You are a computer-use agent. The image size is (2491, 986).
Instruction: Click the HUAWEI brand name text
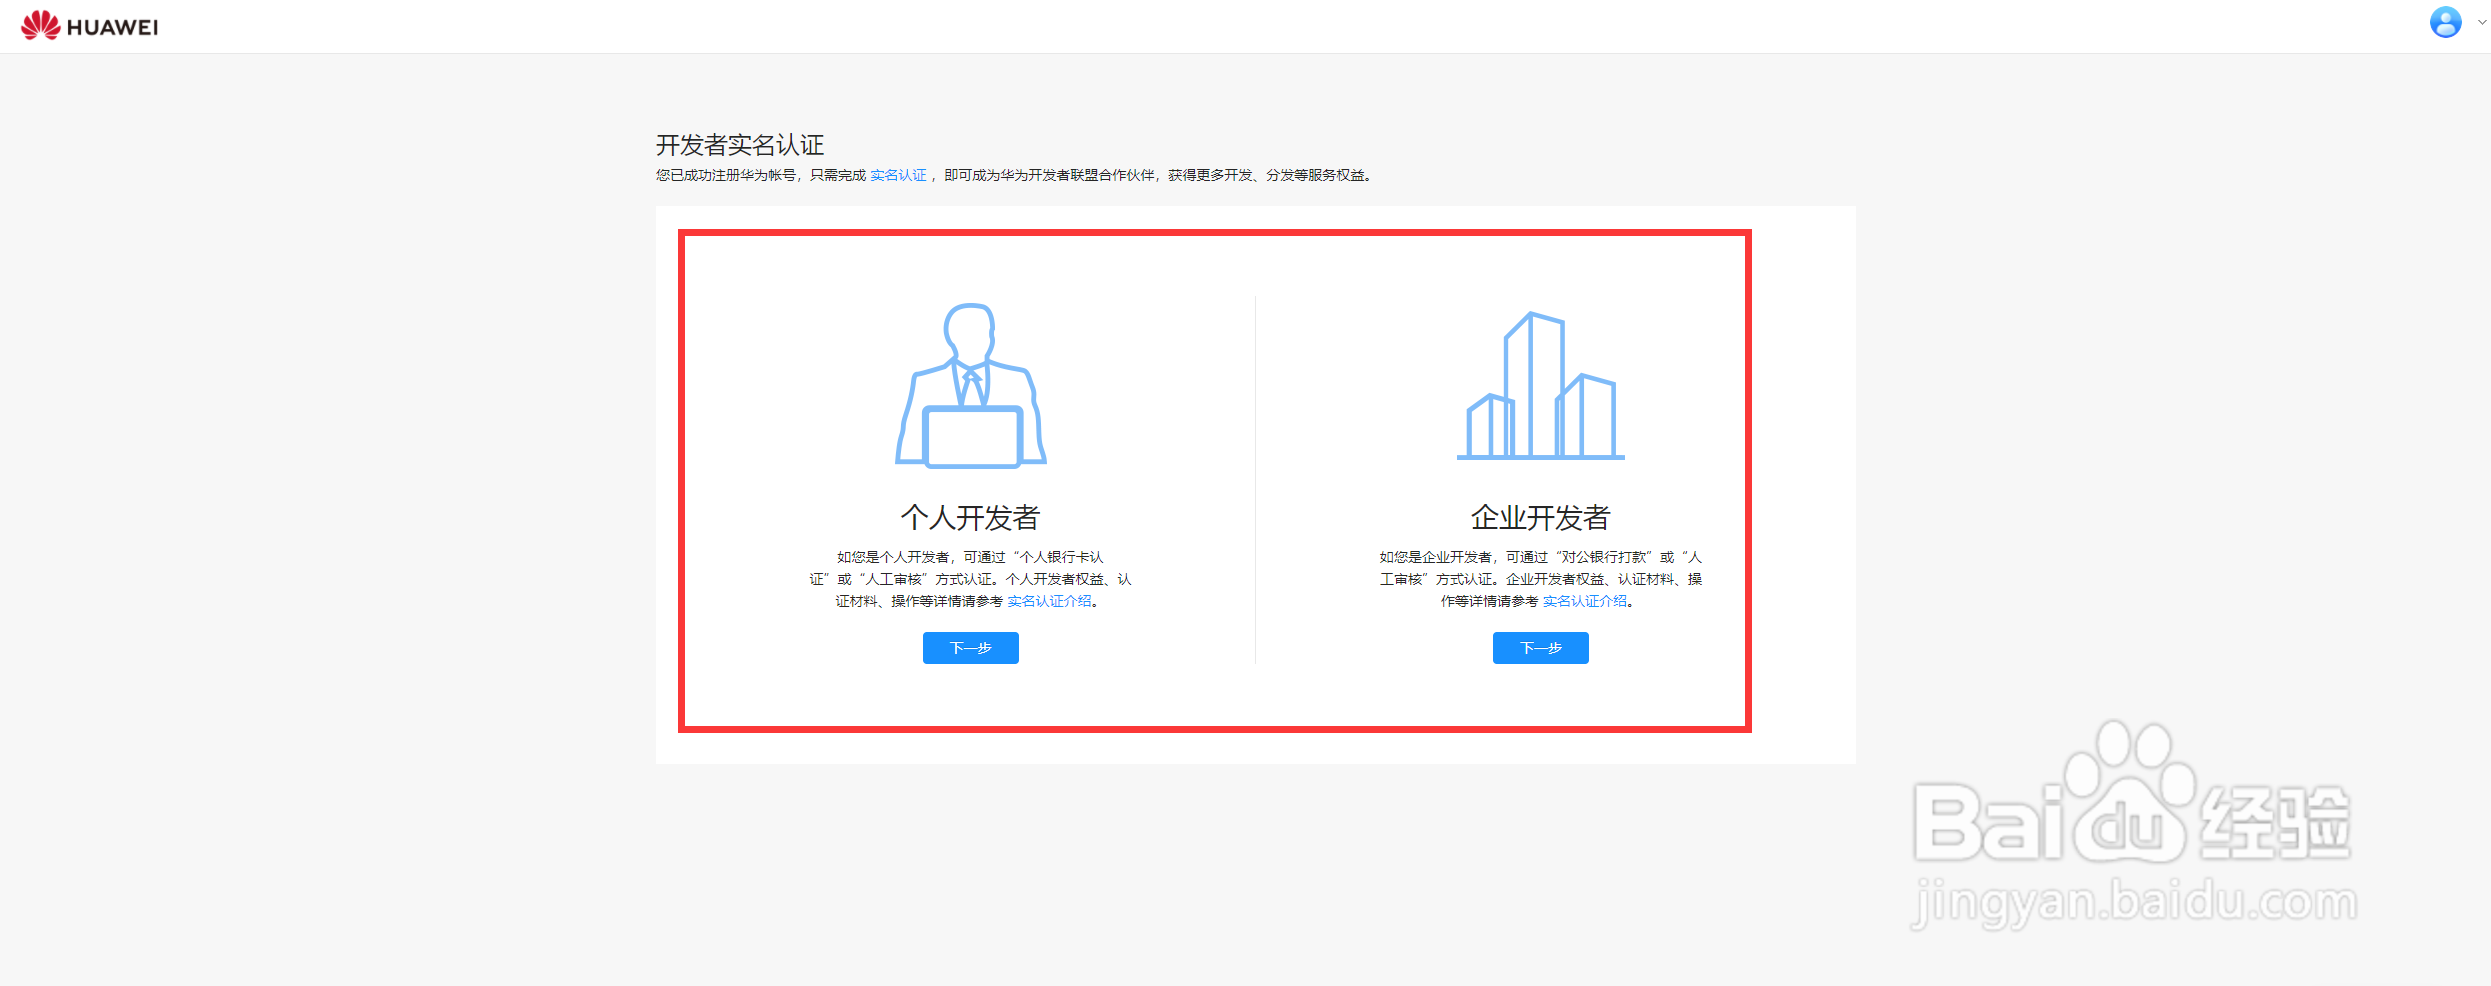pos(112,25)
